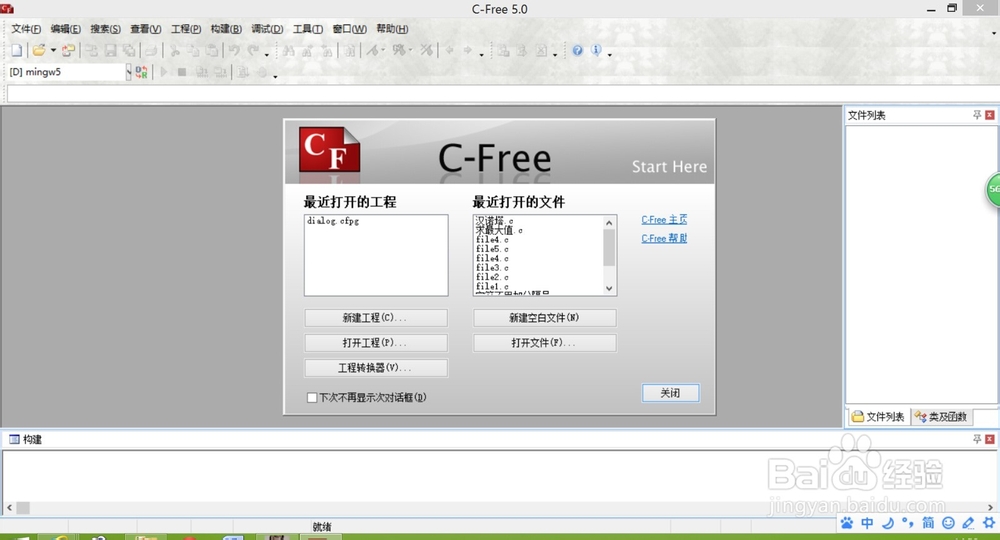Switch to 类及函数 tab
Screen dimensions: 1000x540
pyautogui.click(x=941, y=416)
